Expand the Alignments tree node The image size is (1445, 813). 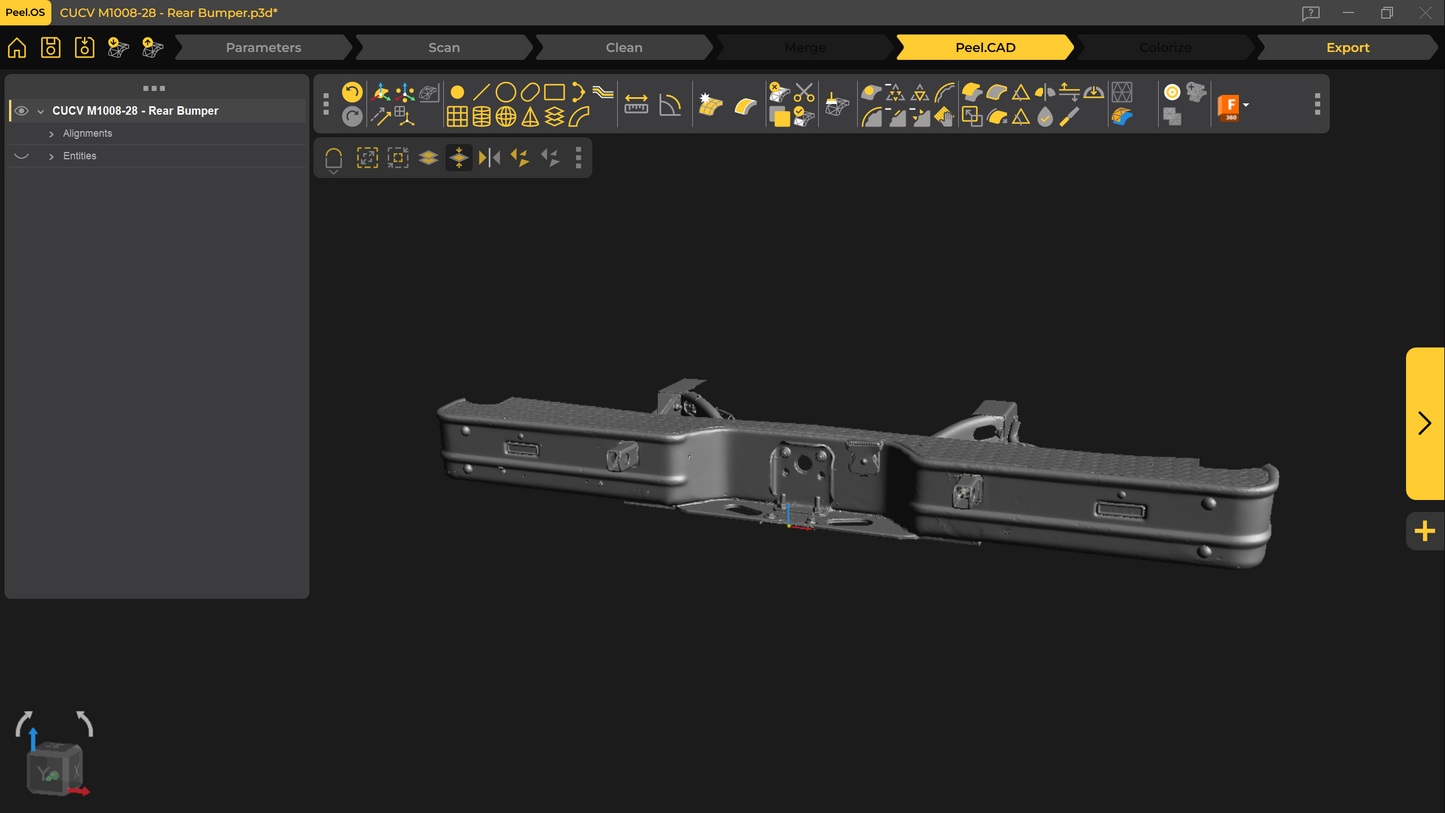point(51,134)
